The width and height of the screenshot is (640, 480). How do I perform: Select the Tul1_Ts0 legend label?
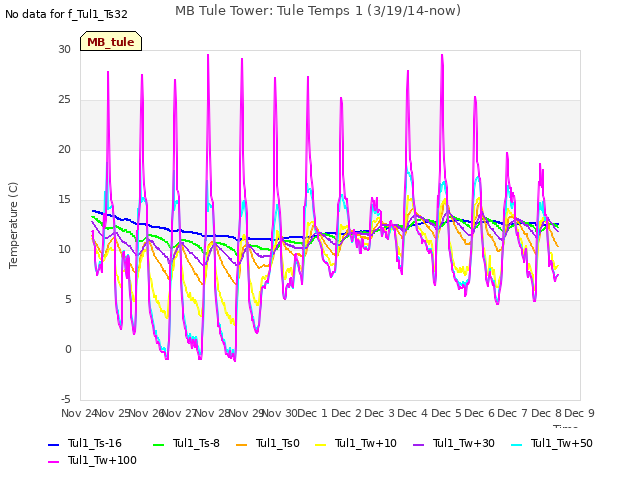278,443
